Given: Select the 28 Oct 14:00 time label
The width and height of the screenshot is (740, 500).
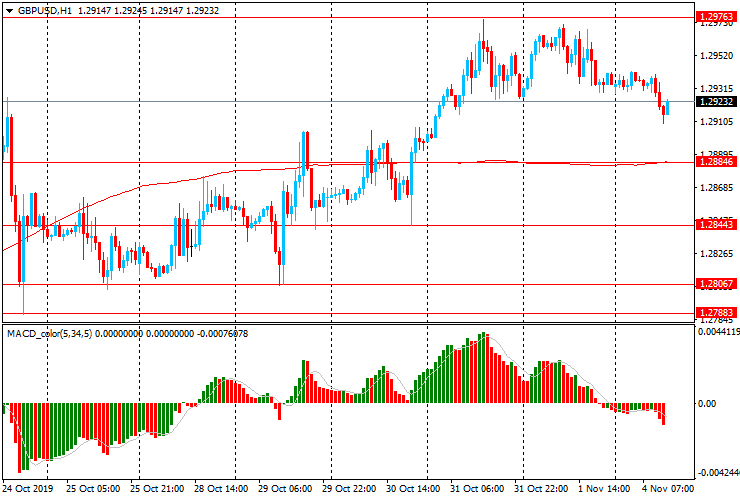Looking at the screenshot, I should tap(221, 490).
